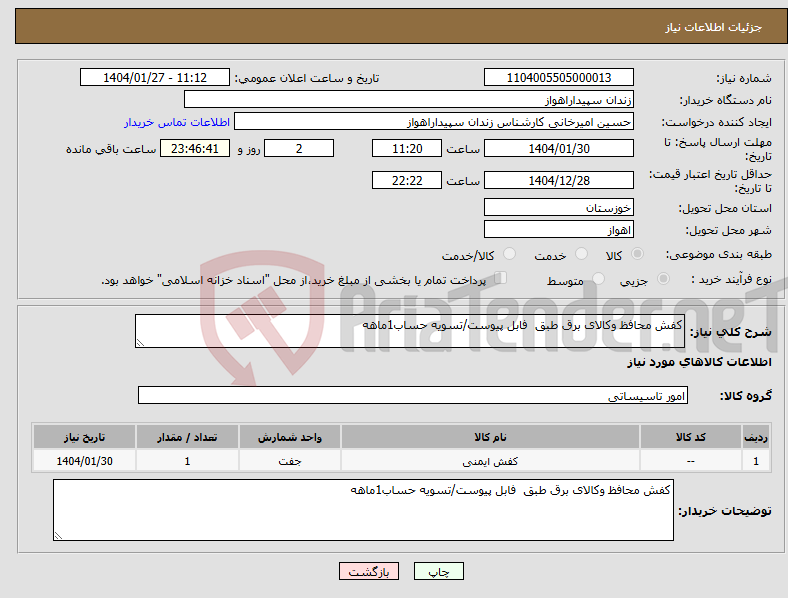Click the جفت unit cell
Viewport: 788px width, 598px height.
[x=290, y=461]
